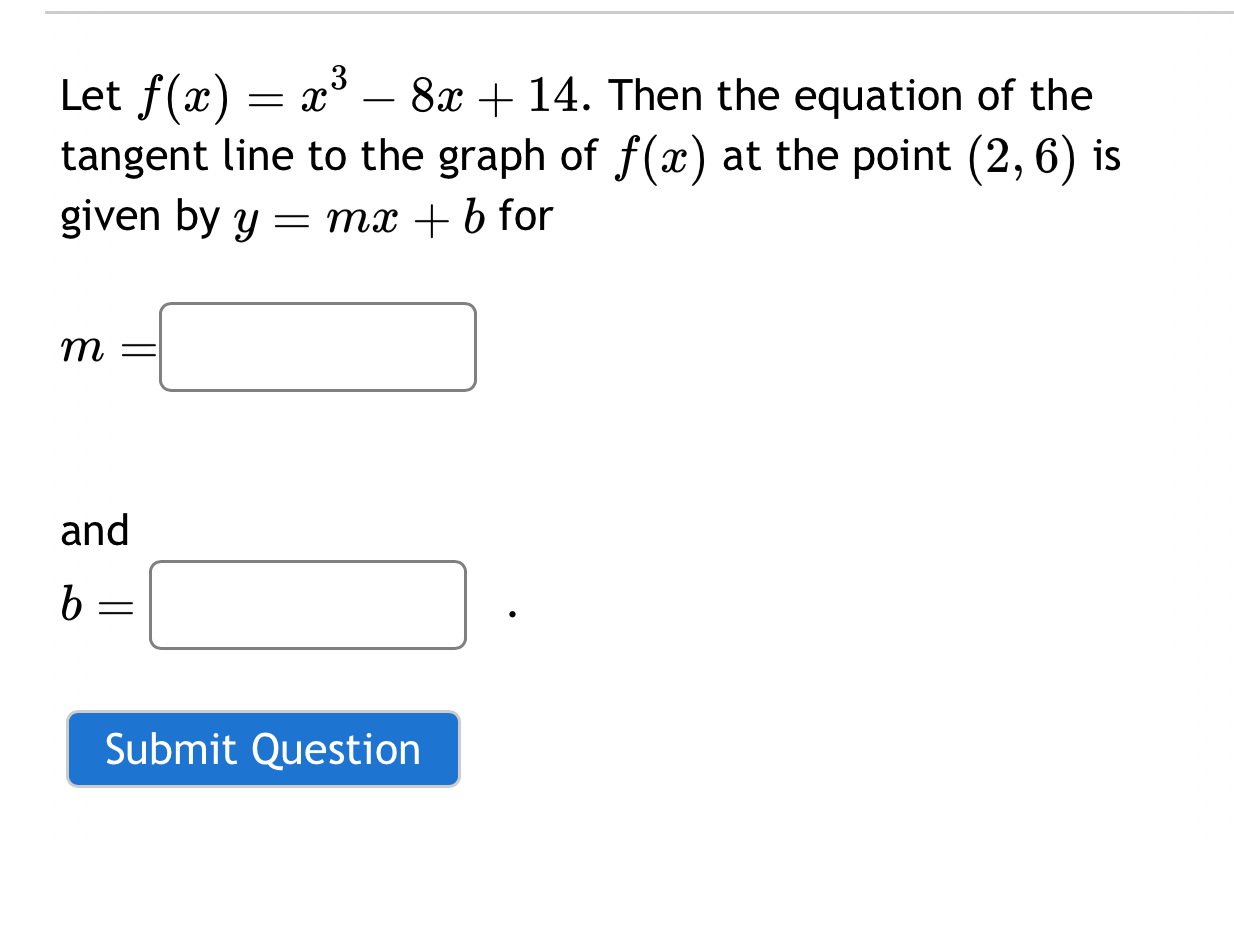Click the blue Submit Question button

(263, 749)
